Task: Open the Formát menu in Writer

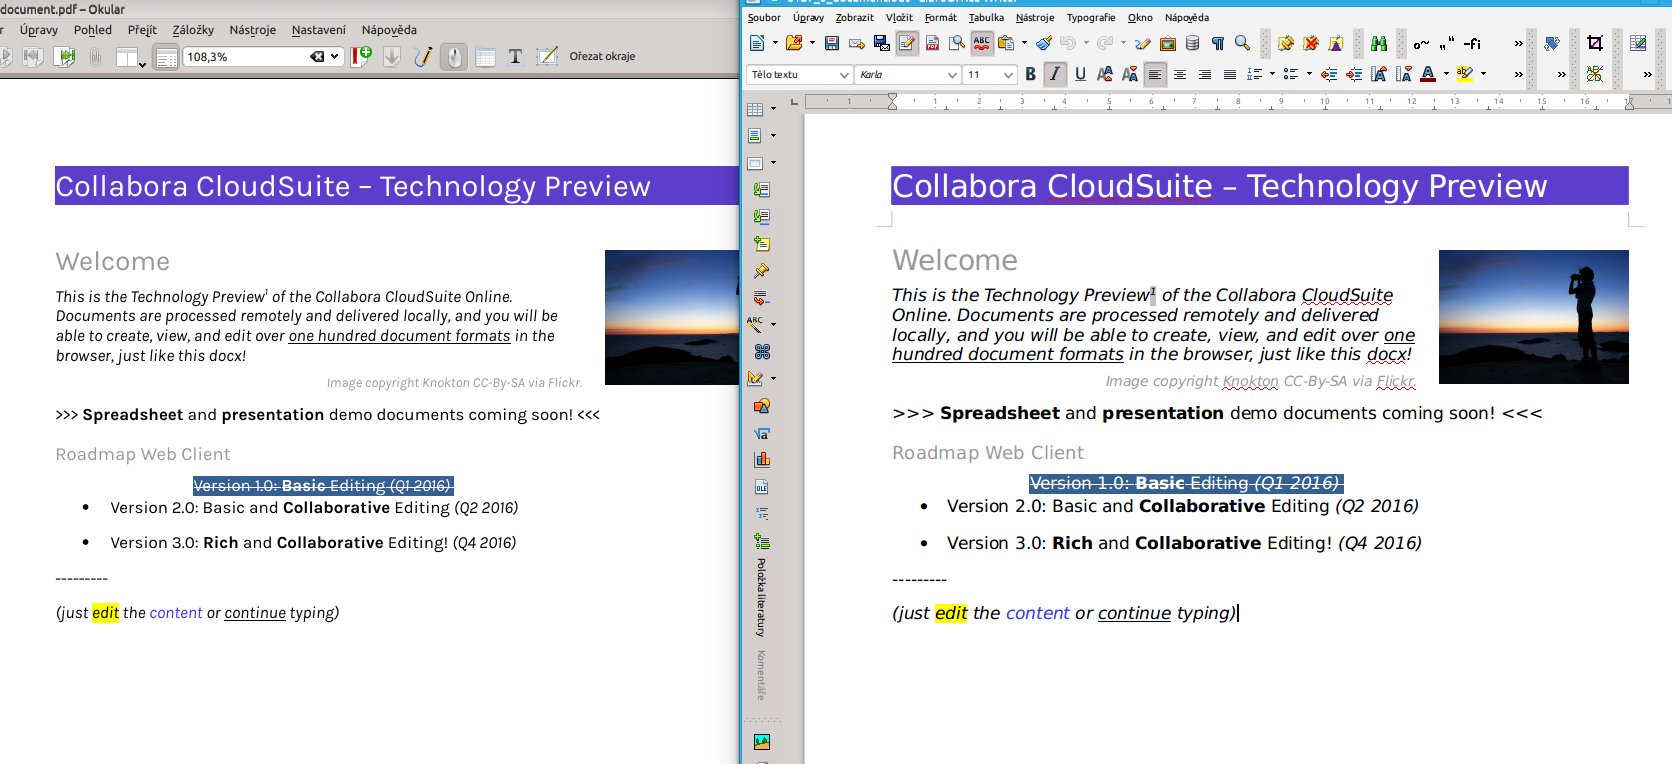Action: click(x=940, y=17)
